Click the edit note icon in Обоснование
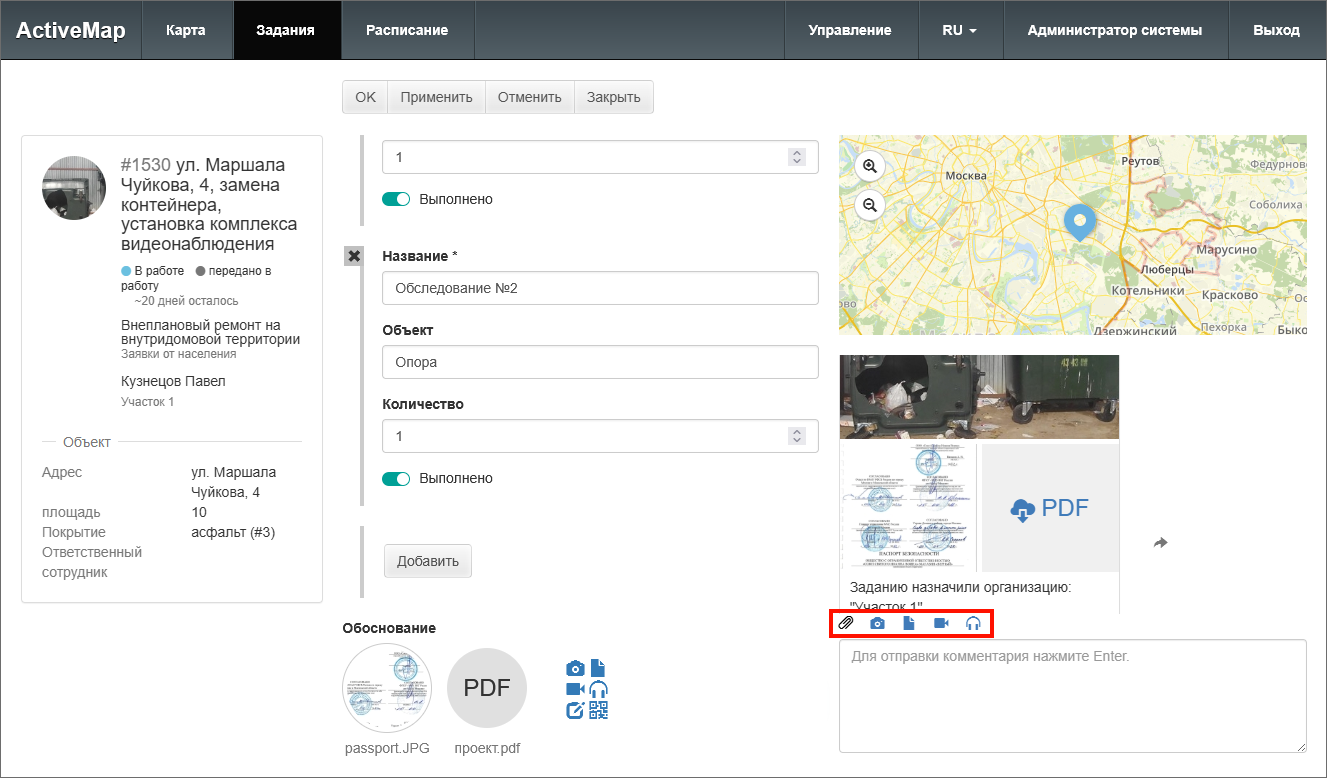This screenshot has width=1327, height=778. click(575, 710)
